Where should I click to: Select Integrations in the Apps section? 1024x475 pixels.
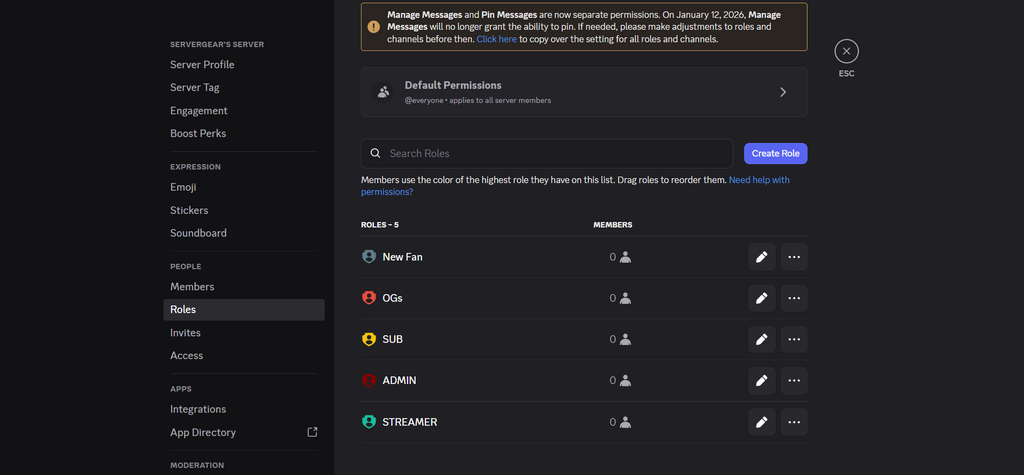click(x=198, y=409)
